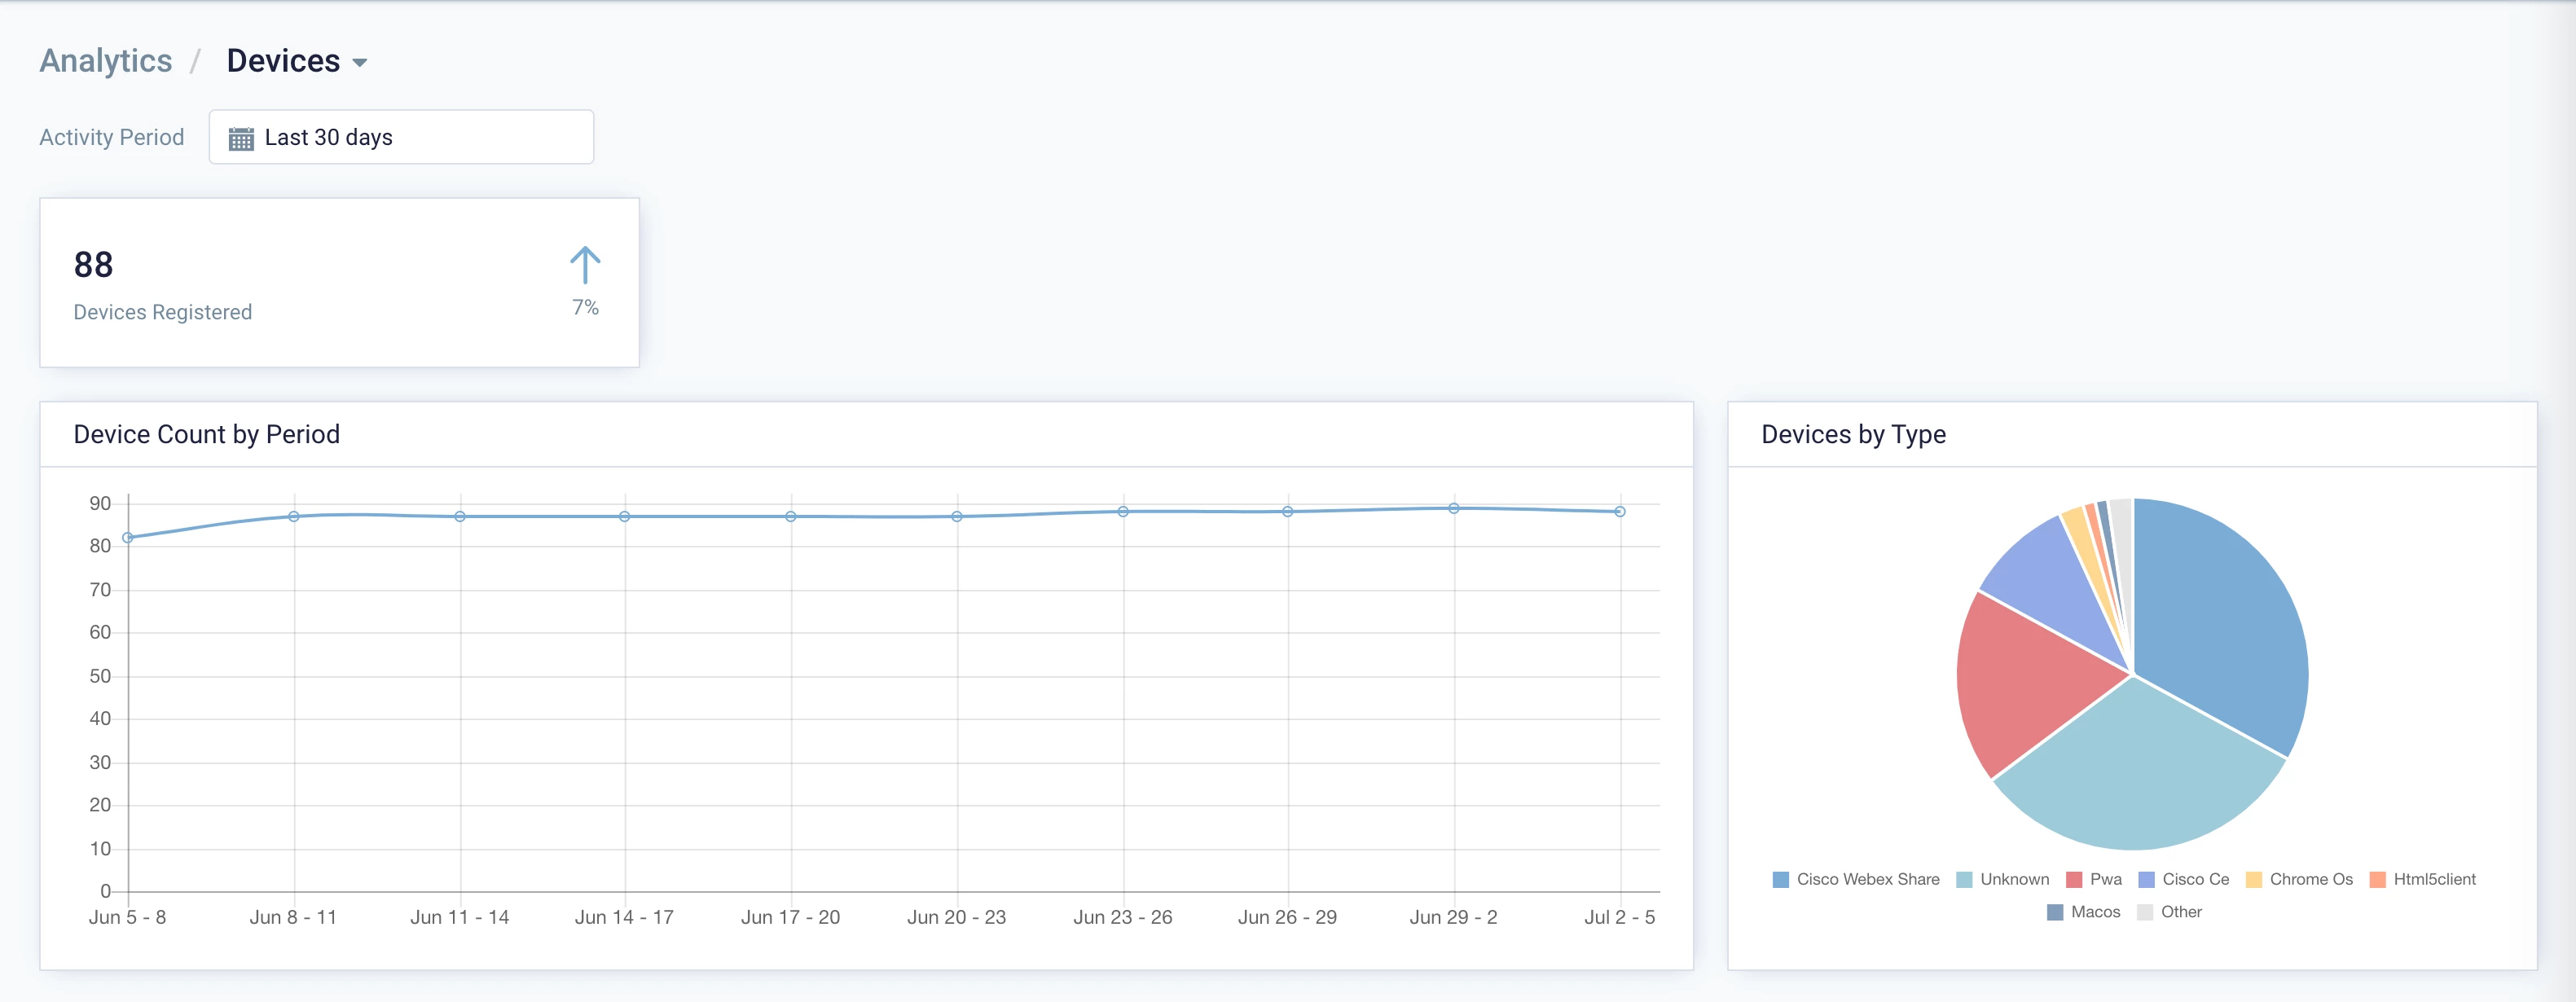
Task: Click the Jun 11 - 14 data point
Action: pyautogui.click(x=460, y=517)
